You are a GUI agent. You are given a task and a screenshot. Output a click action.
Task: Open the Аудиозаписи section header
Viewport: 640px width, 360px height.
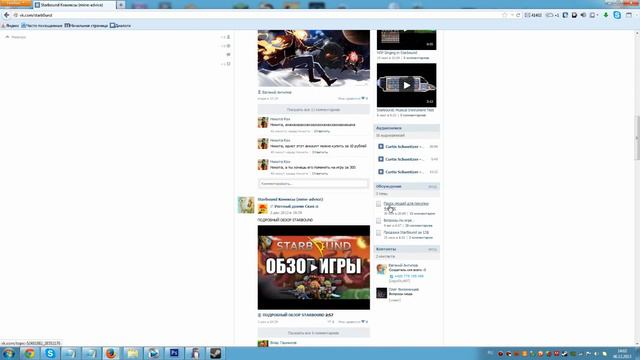pos(407,128)
